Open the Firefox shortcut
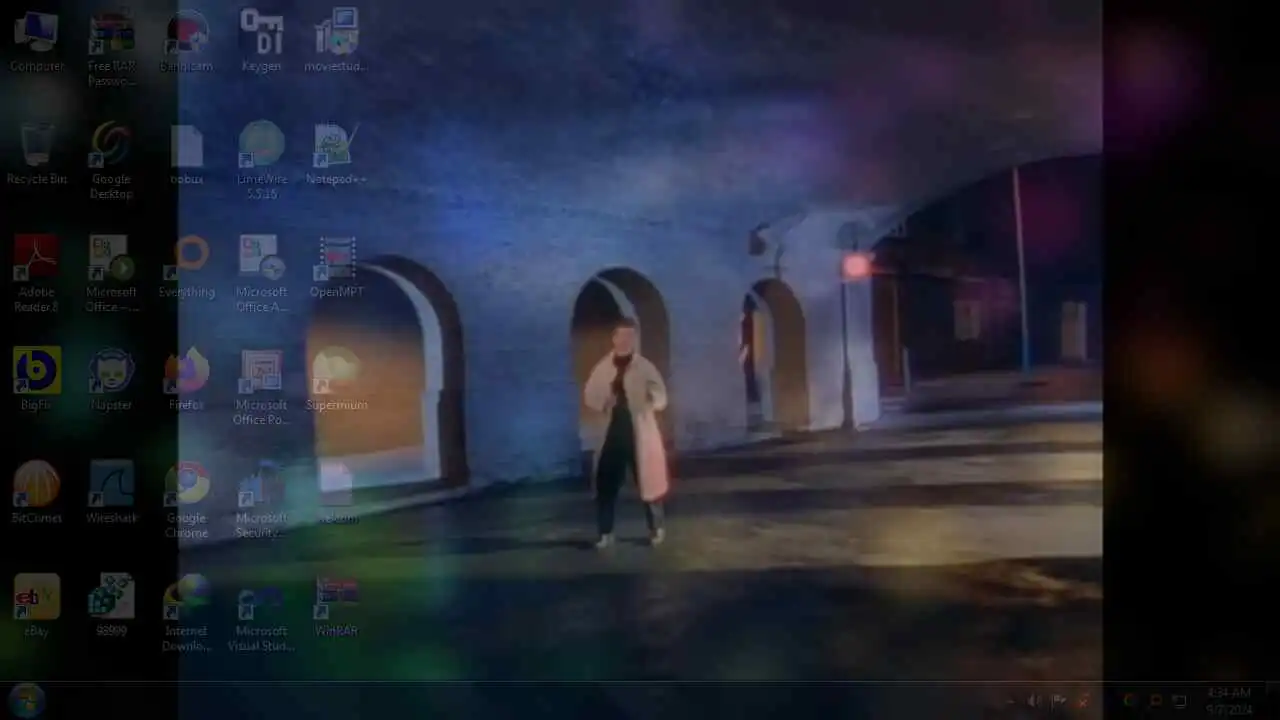 [187, 381]
